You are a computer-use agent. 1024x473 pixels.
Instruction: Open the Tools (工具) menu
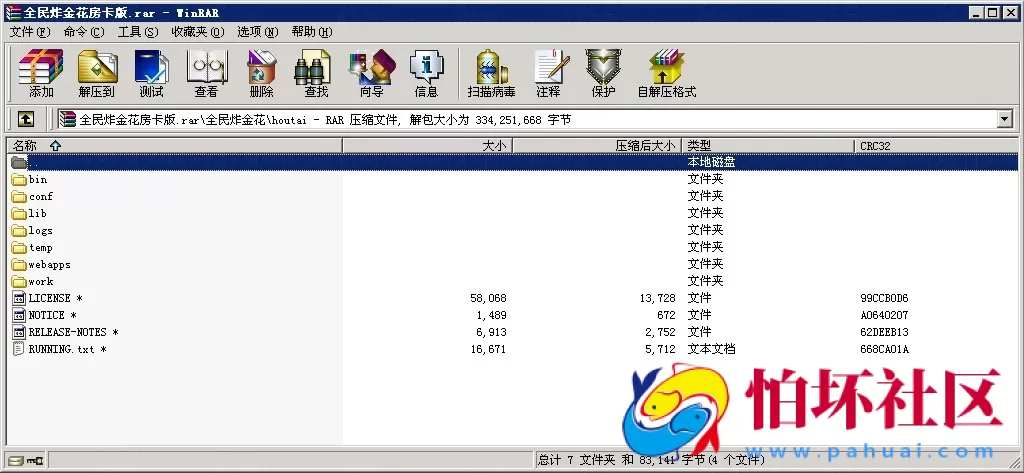[138, 32]
